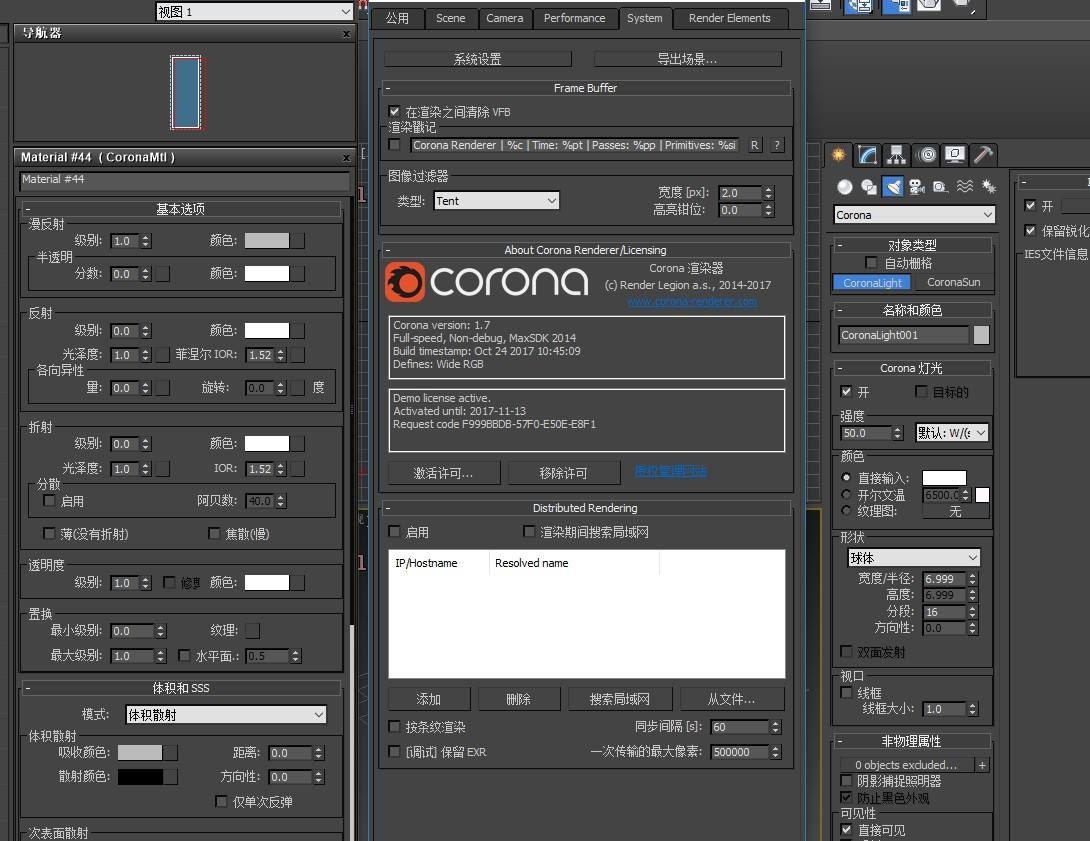This screenshot has width=1090, height=841.
Task: Select the Space Warps waves icon
Action: point(964,188)
